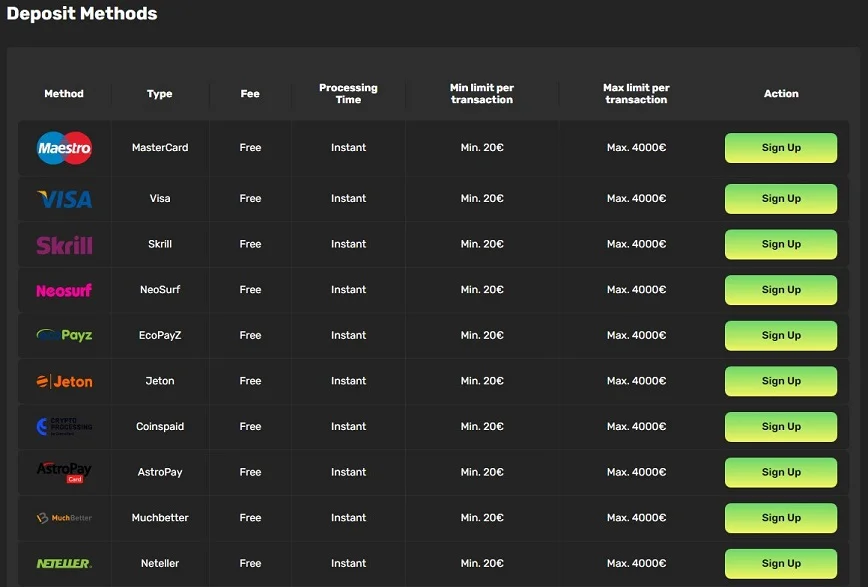Click Min. 20€ in EcoPayZ row
The width and height of the screenshot is (868, 587).
482,335
